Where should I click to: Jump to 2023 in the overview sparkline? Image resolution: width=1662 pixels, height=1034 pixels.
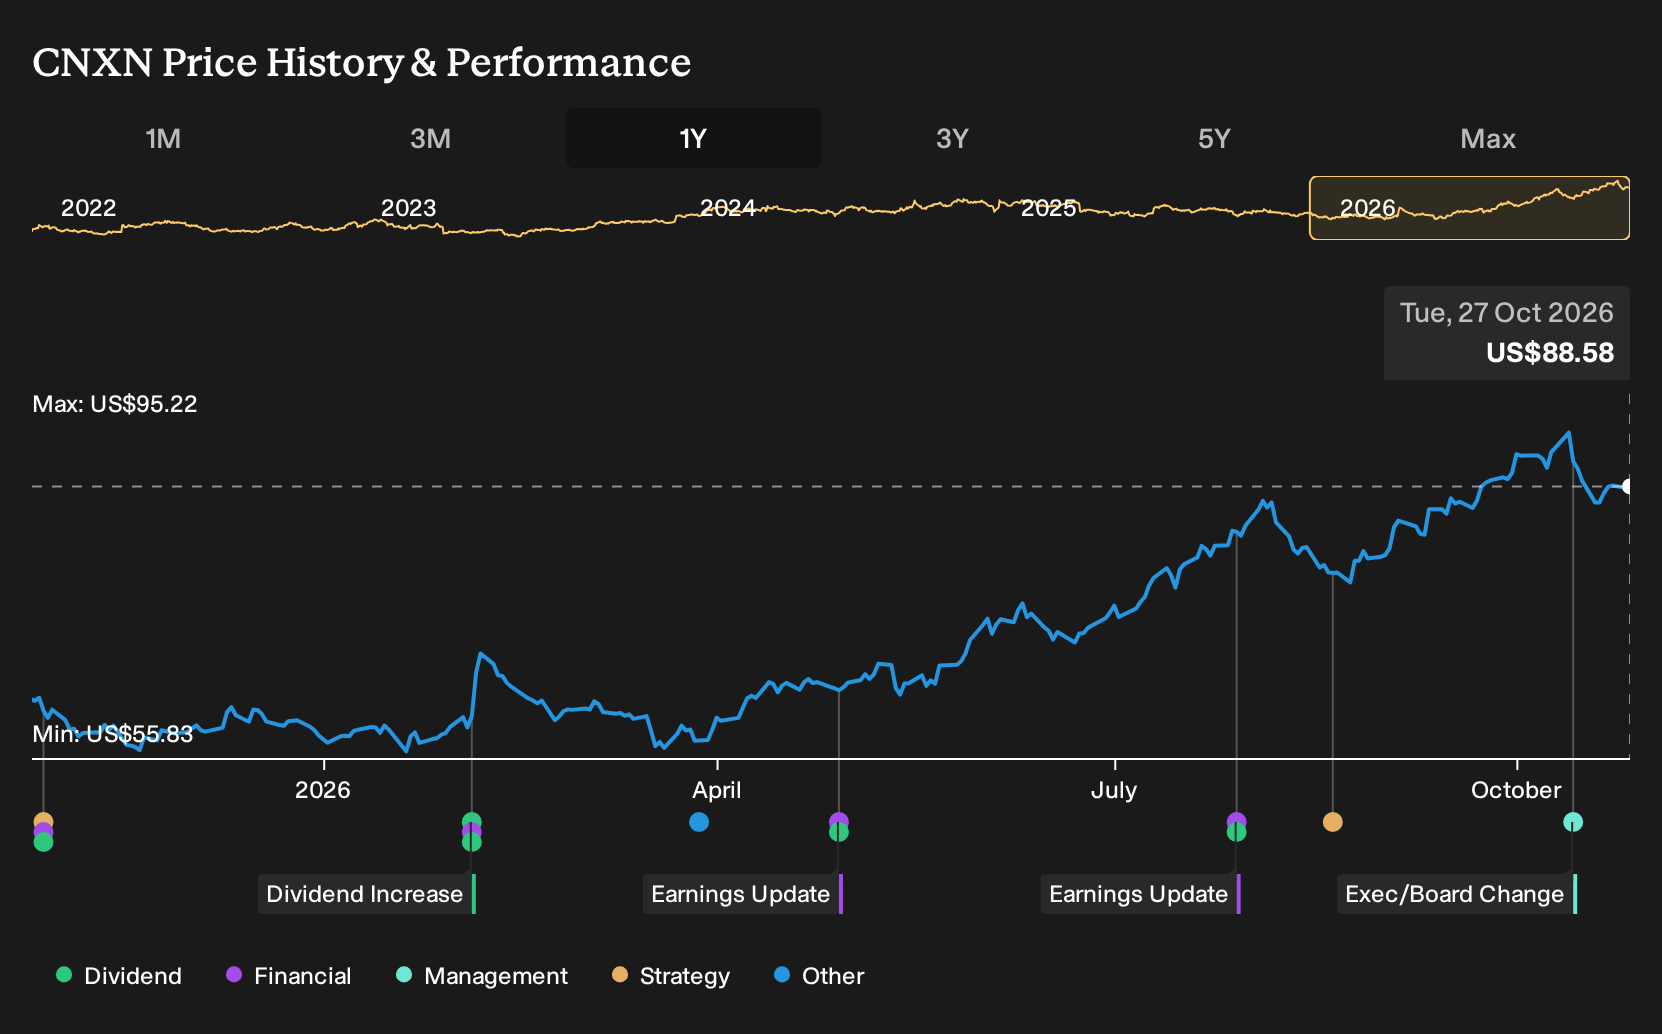(408, 208)
